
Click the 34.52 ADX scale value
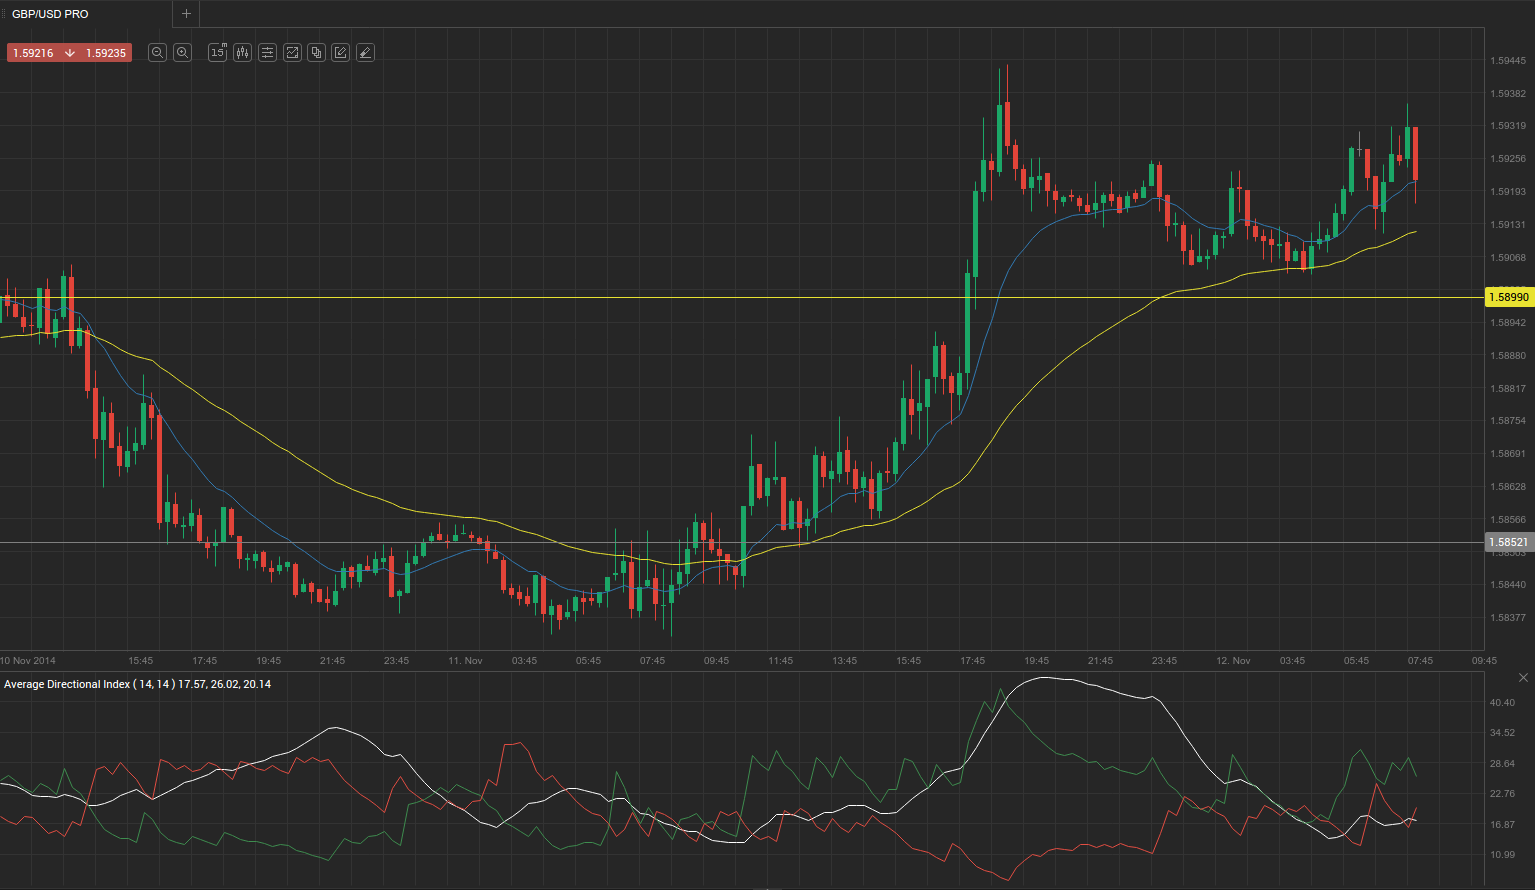click(1502, 733)
